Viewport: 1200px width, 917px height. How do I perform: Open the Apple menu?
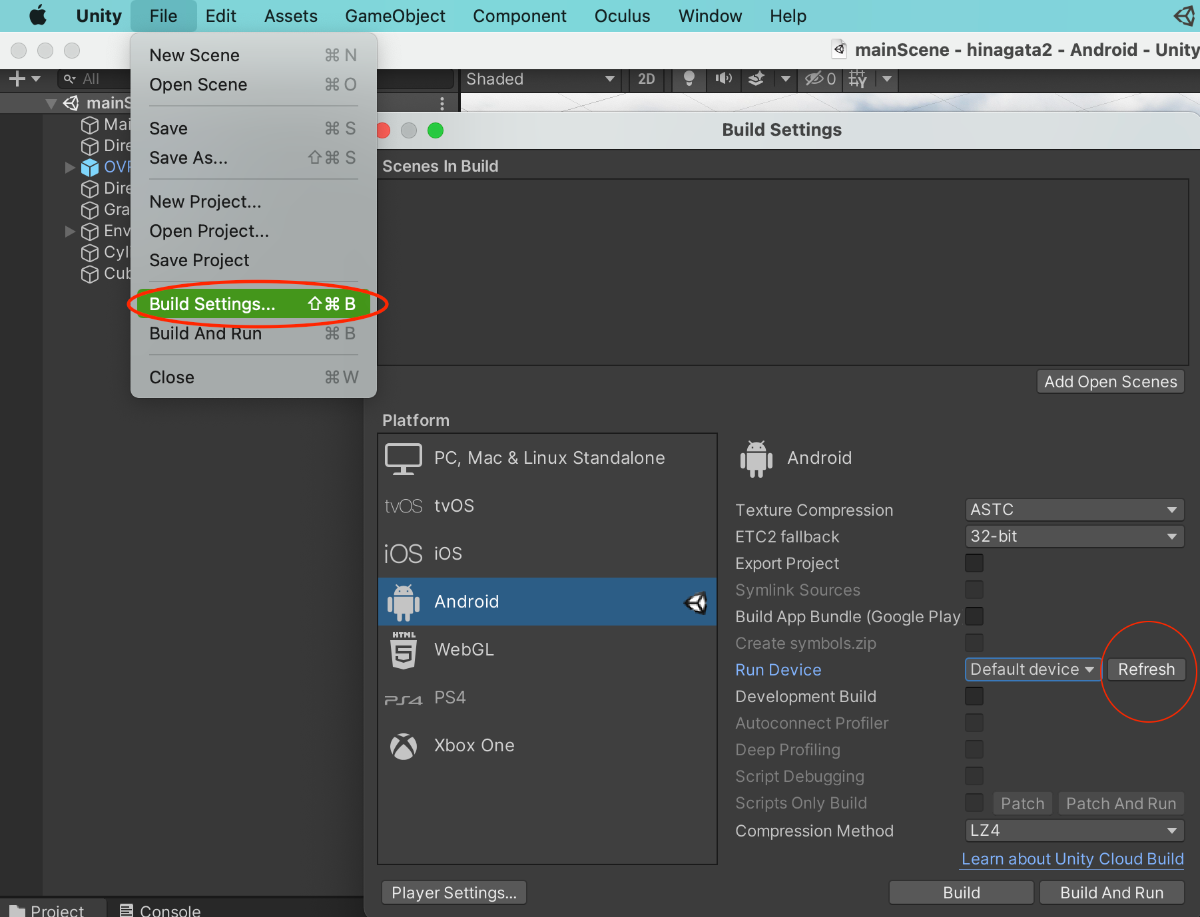[38, 16]
